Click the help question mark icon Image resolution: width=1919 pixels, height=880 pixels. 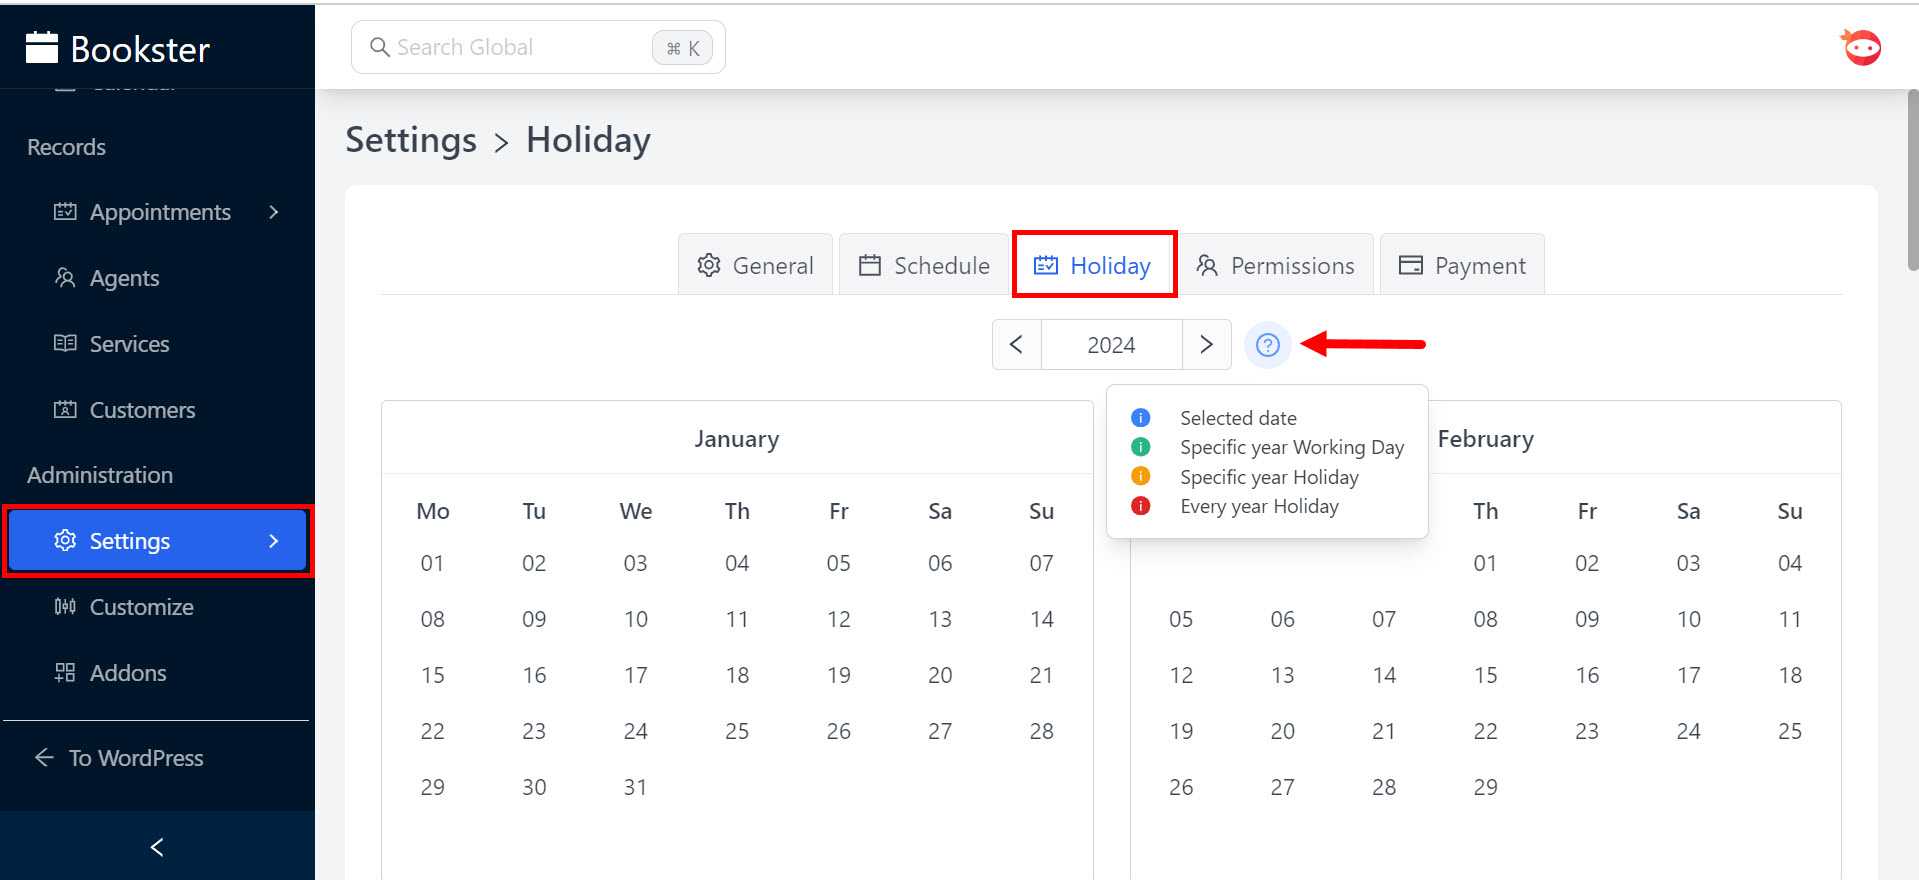coord(1267,345)
